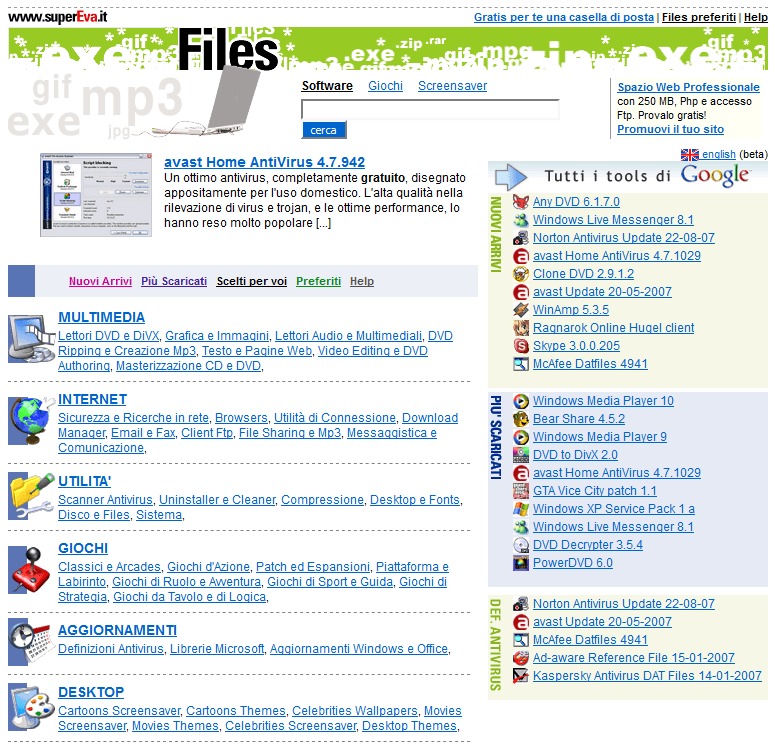This screenshot has height=744, width=775.
Task: Open the Scelti per voi tab
Action: pyautogui.click(x=252, y=281)
